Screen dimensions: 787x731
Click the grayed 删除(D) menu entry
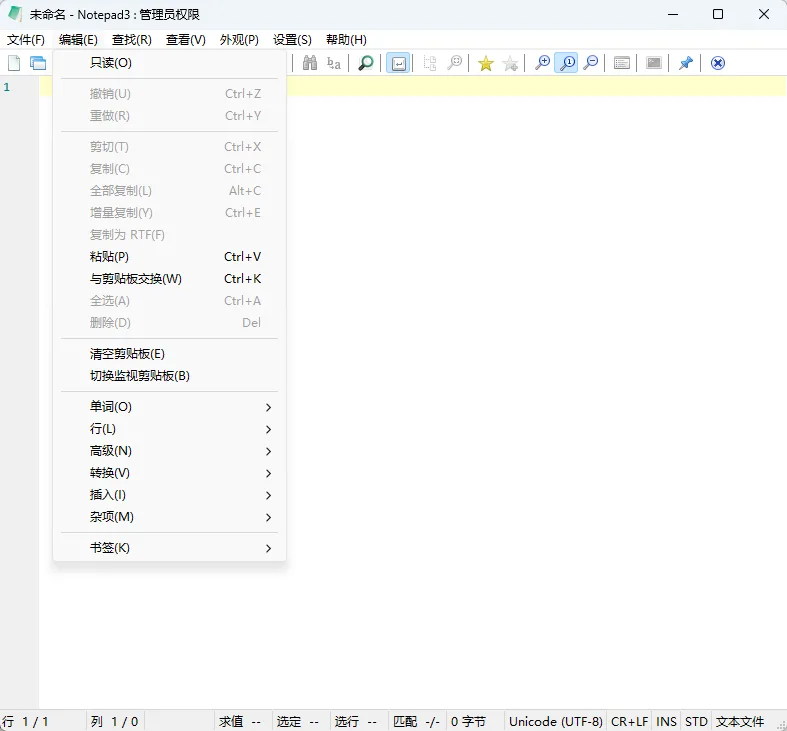coord(170,323)
